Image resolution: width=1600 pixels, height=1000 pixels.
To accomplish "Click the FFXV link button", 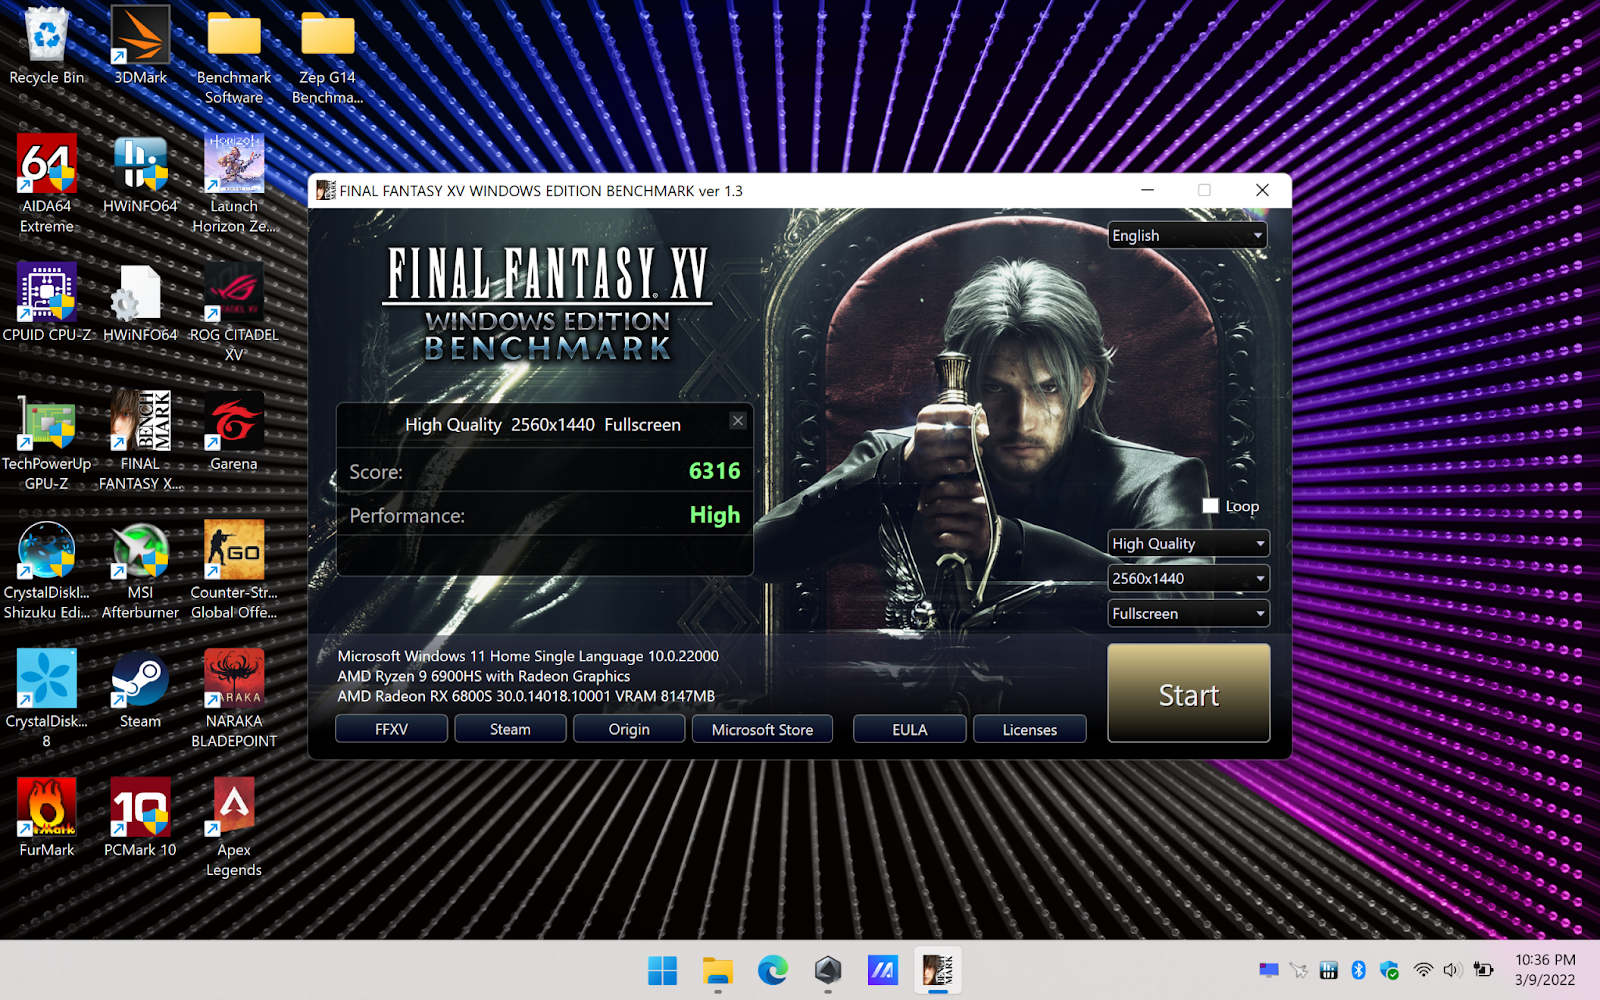I will click(391, 729).
